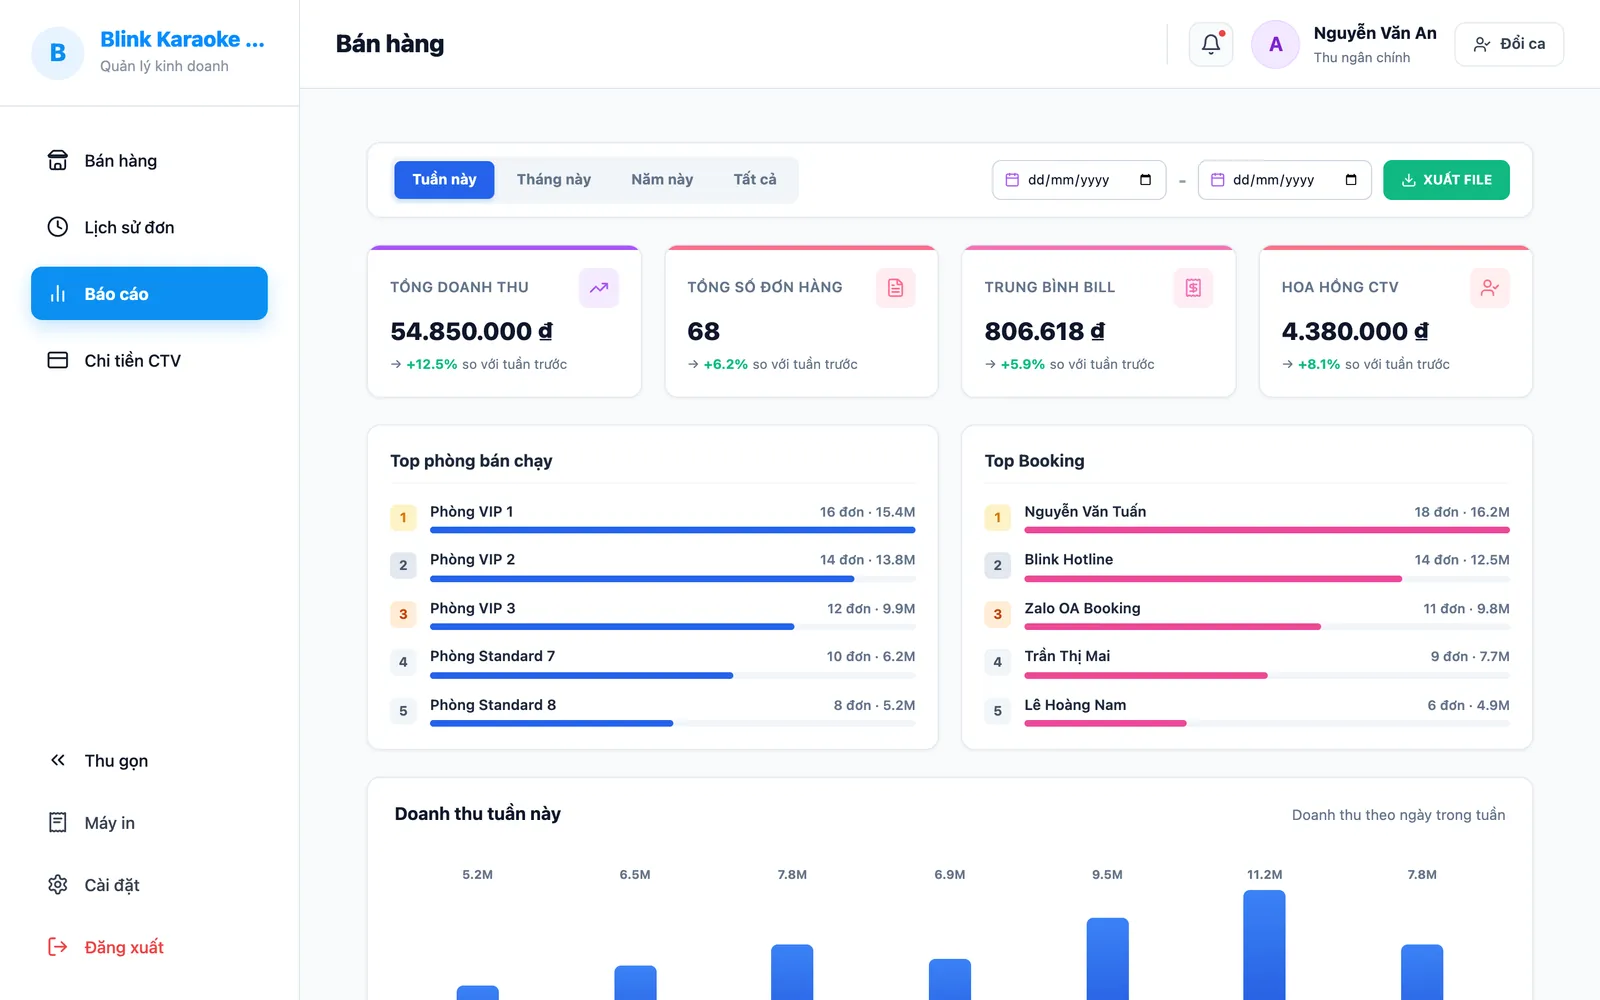Open the Bán hàng sidebar menu
The image size is (1600, 1000).
click(x=149, y=161)
